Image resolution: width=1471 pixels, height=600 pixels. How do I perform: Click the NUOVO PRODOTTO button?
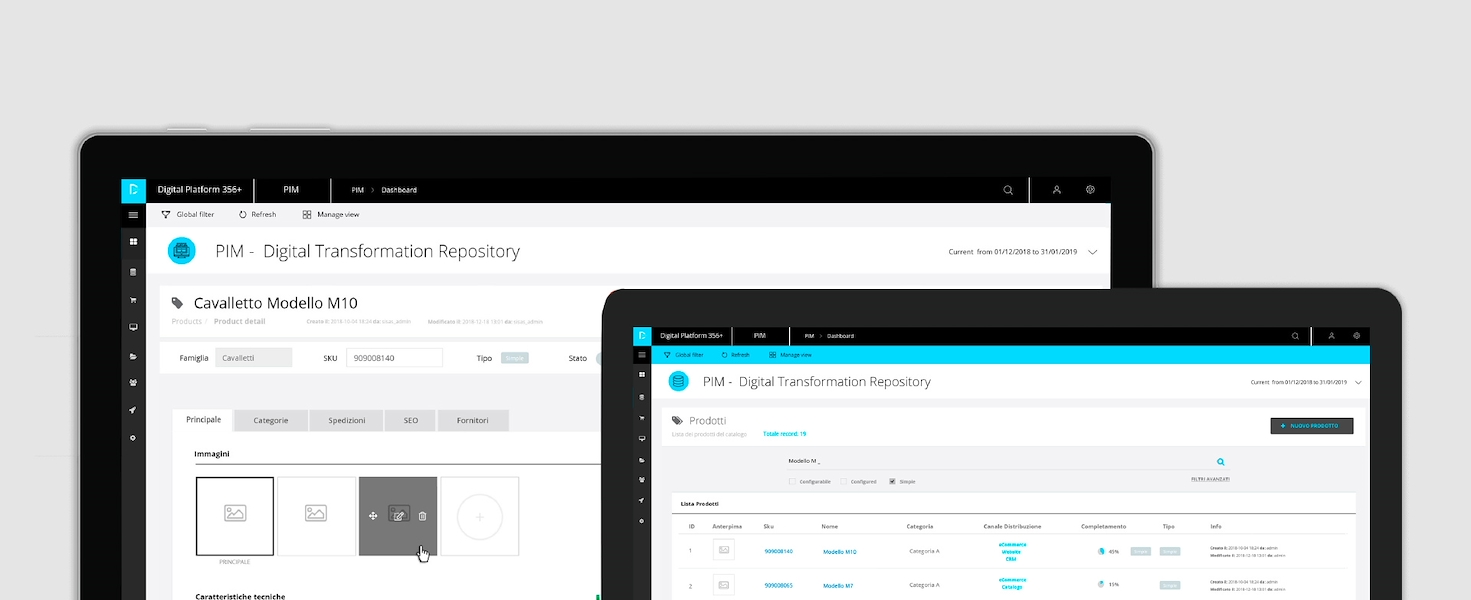[x=1312, y=426]
